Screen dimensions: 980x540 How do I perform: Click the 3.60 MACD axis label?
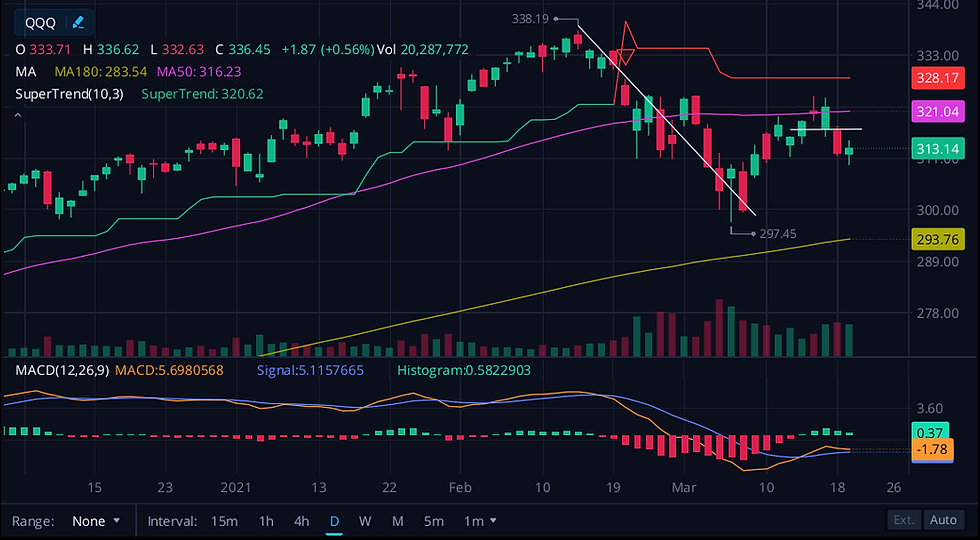coord(930,409)
